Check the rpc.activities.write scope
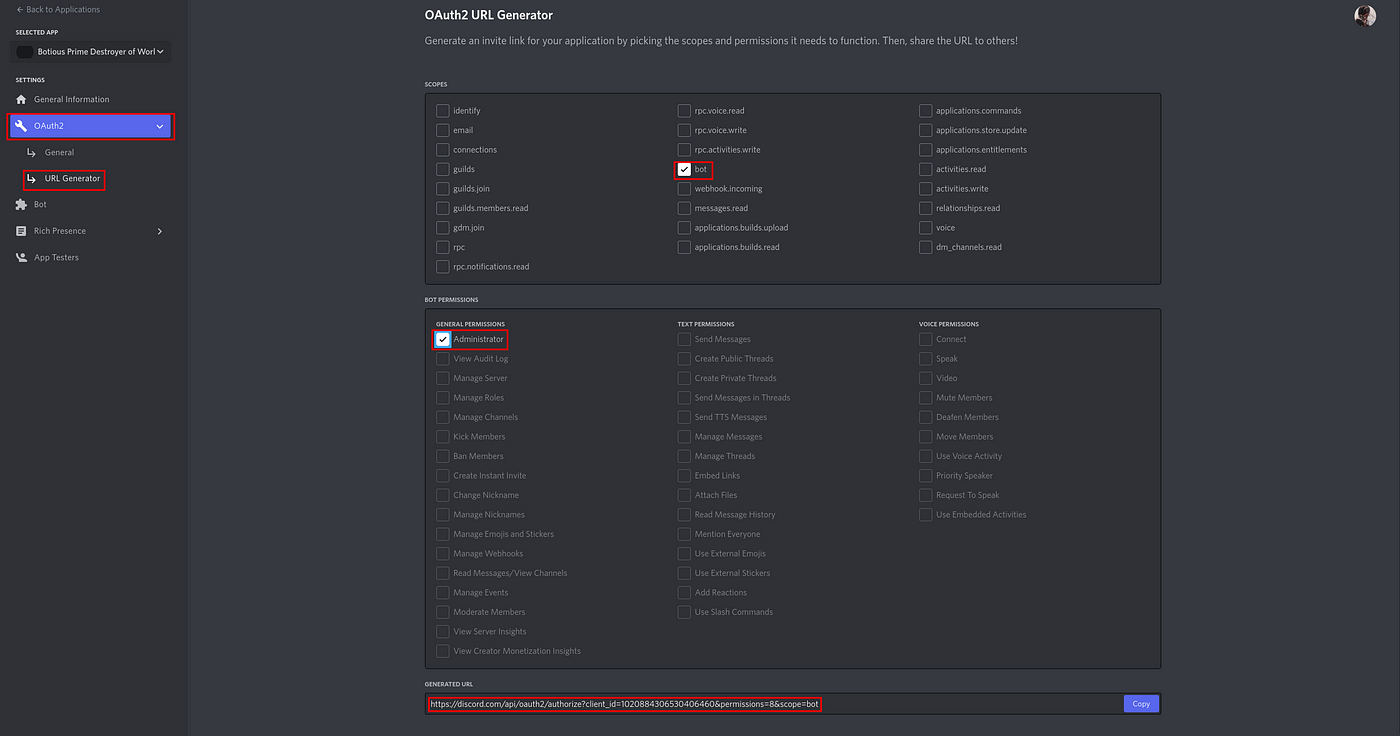 click(x=684, y=150)
